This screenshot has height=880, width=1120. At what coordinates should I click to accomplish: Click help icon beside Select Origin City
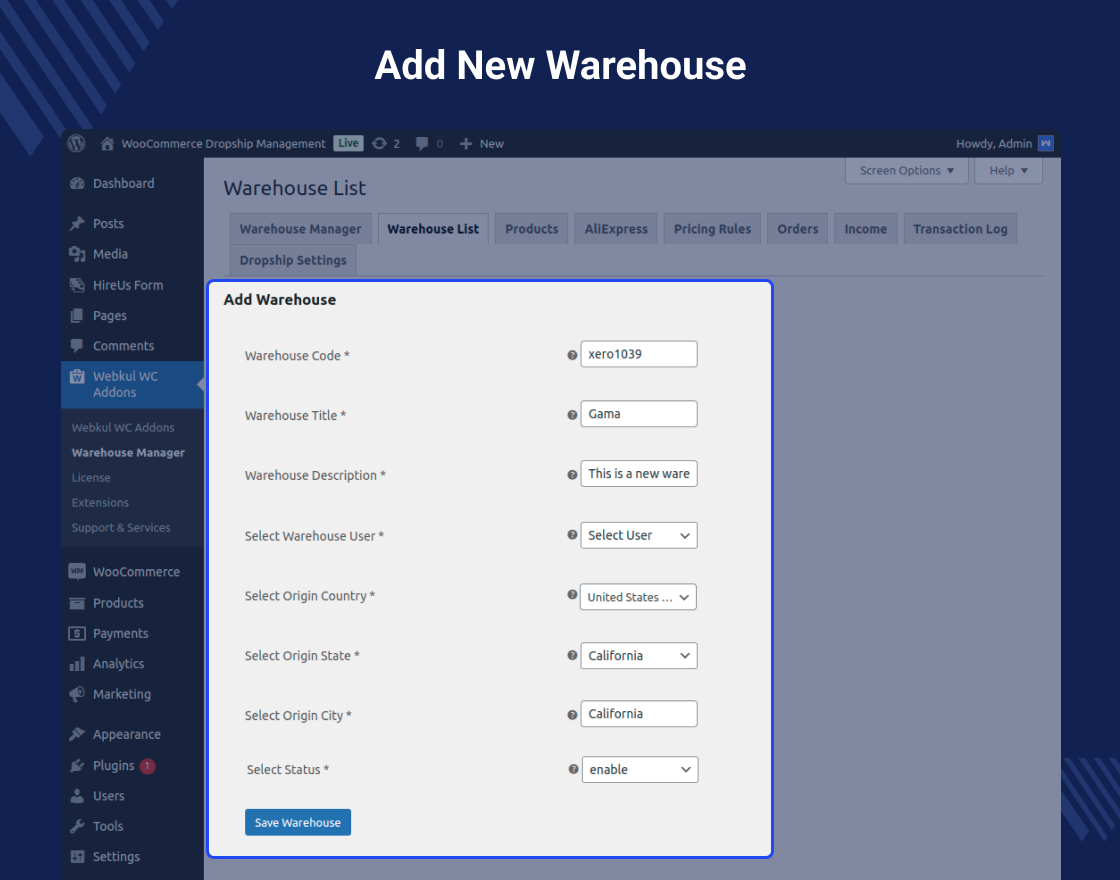(572, 715)
